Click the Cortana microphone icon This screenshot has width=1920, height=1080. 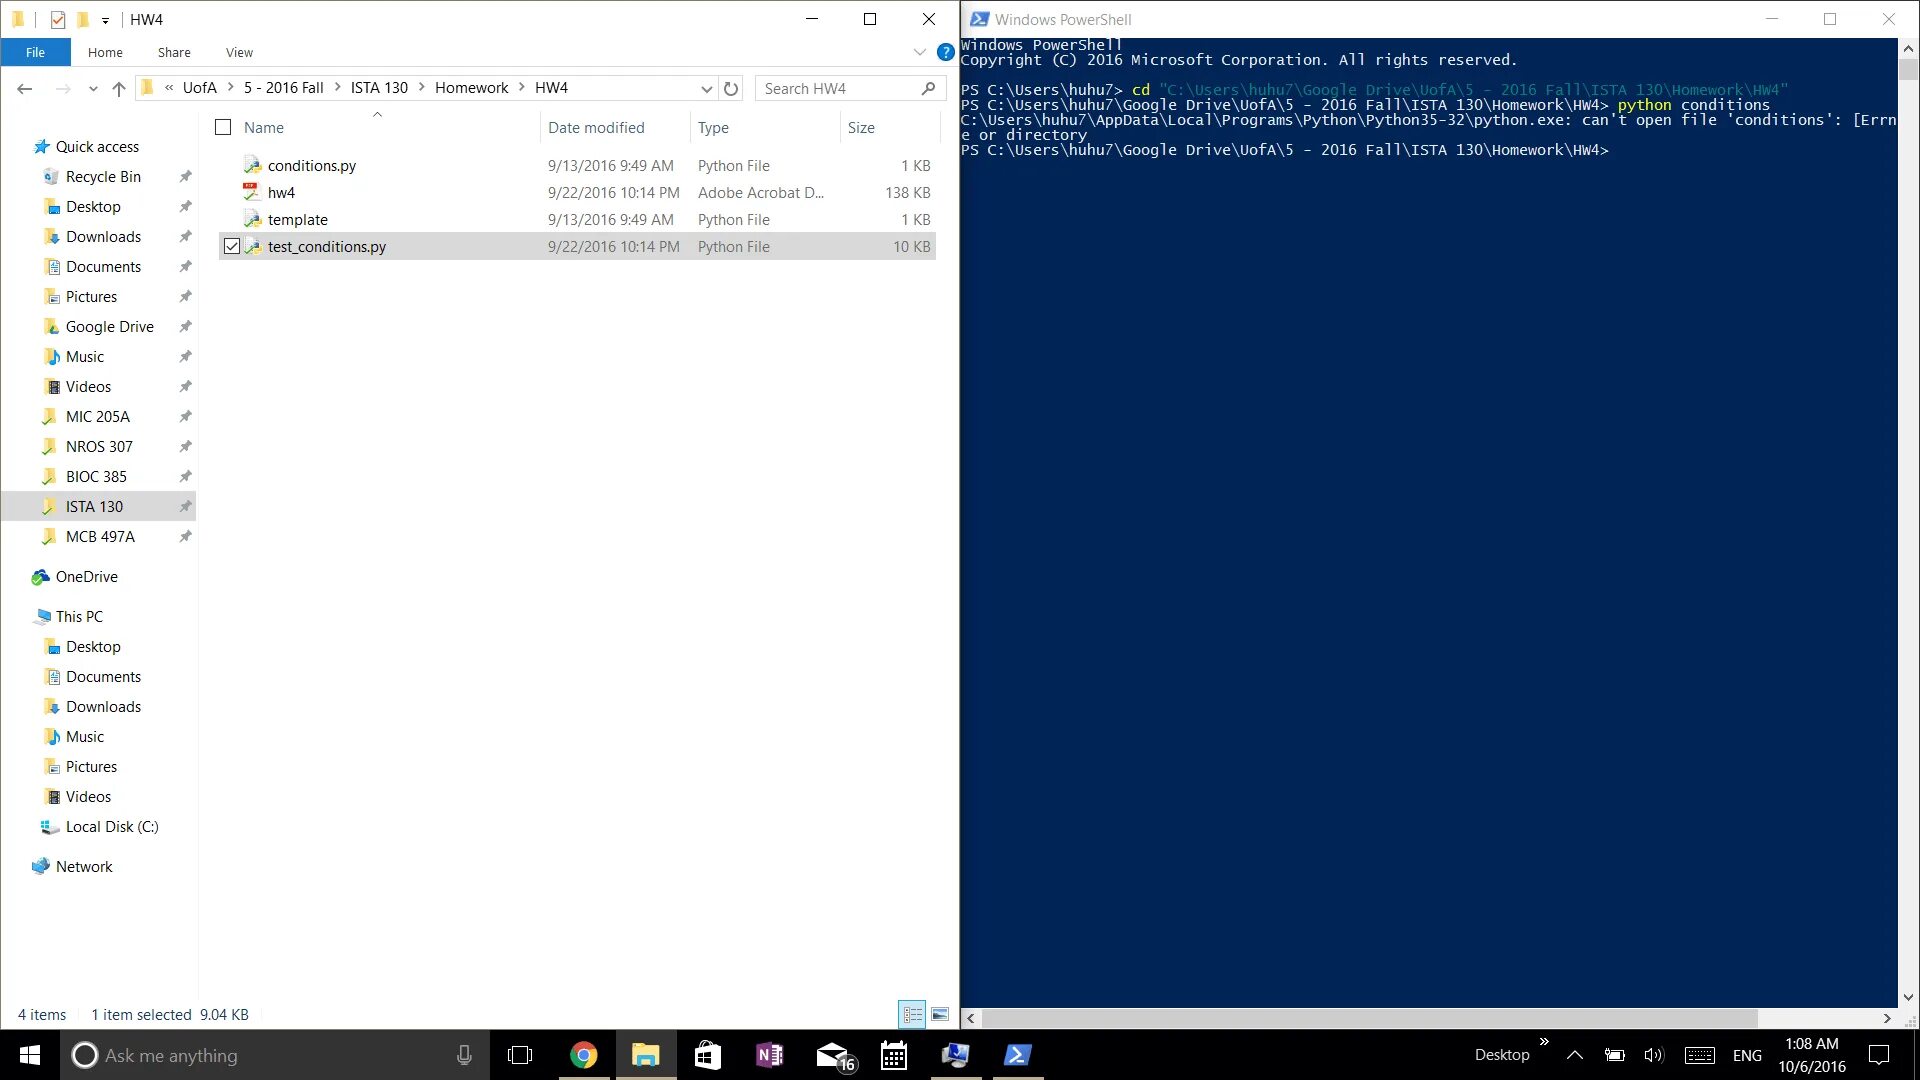point(464,1055)
